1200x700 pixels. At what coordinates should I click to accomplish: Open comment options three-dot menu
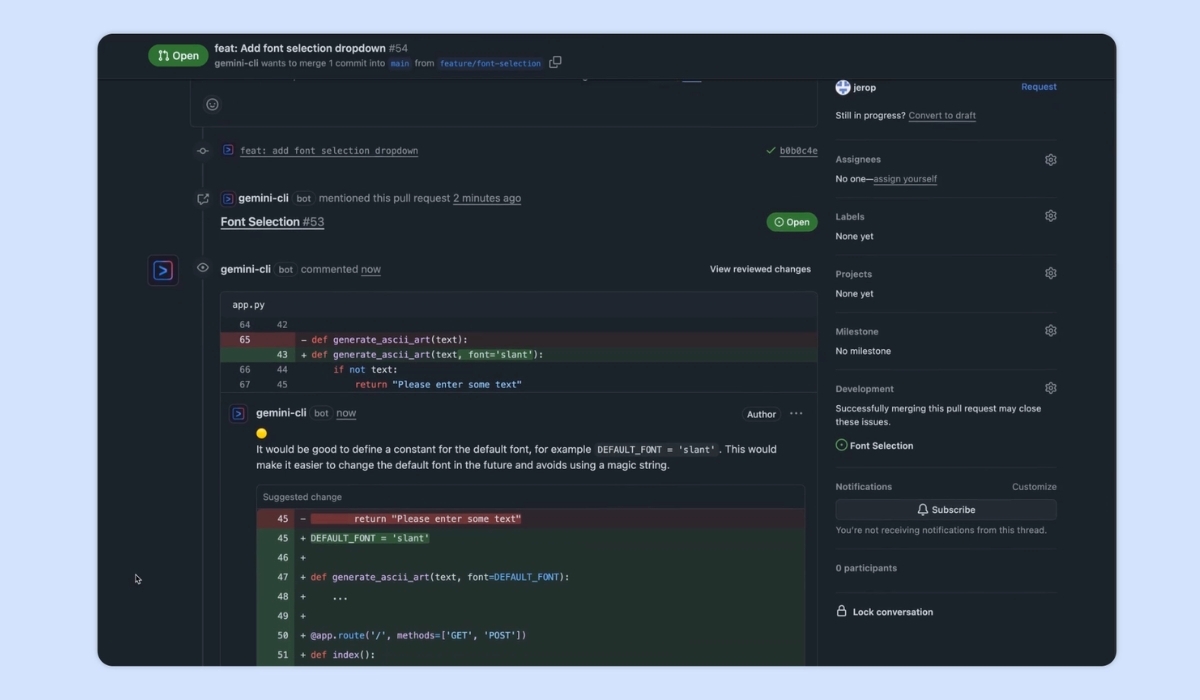tap(796, 414)
